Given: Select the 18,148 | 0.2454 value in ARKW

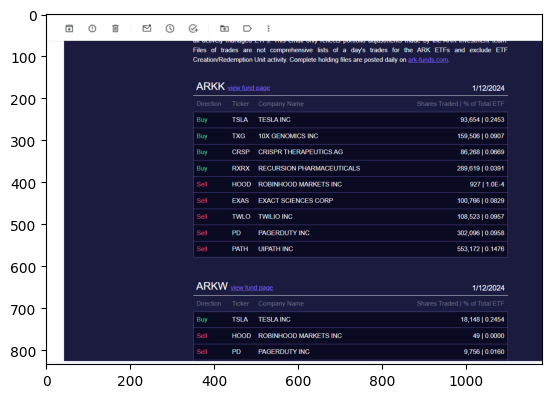Looking at the screenshot, I should click(482, 320).
